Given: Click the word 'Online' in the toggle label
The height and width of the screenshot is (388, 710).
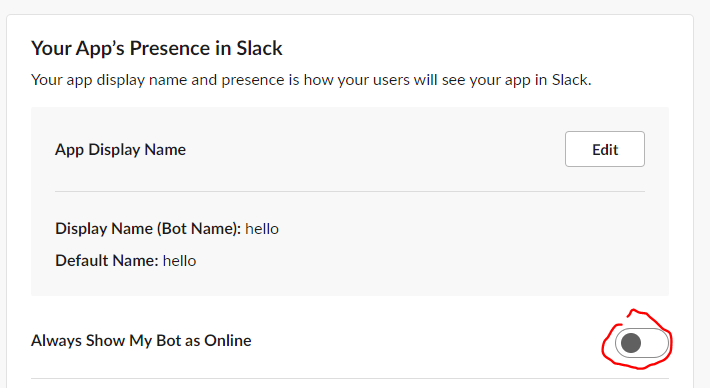Looking at the screenshot, I should tap(227, 340).
